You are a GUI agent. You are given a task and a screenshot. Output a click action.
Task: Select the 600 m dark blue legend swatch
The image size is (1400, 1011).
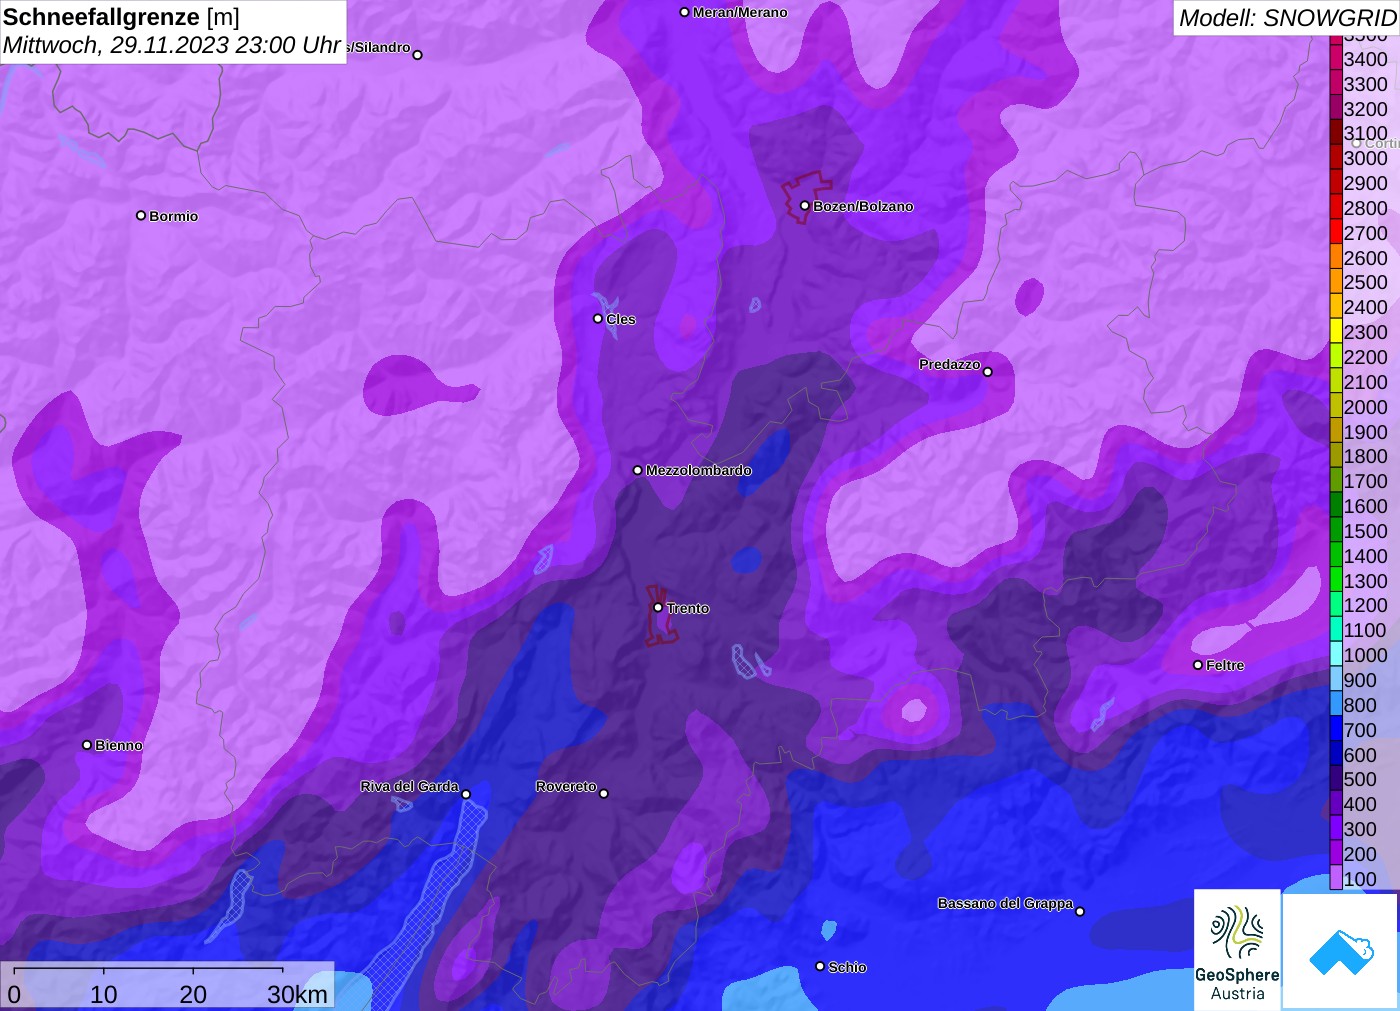click(x=1336, y=755)
